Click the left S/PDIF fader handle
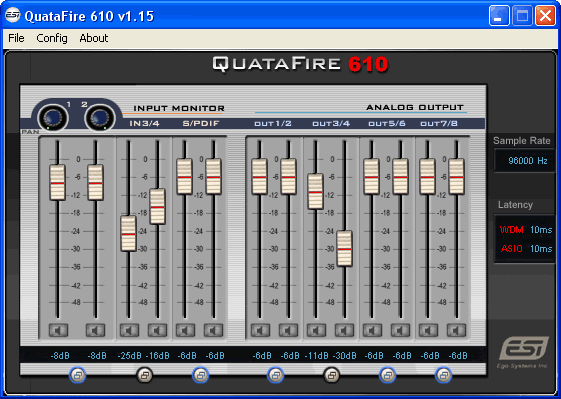This screenshot has width=561, height=399. [x=185, y=177]
